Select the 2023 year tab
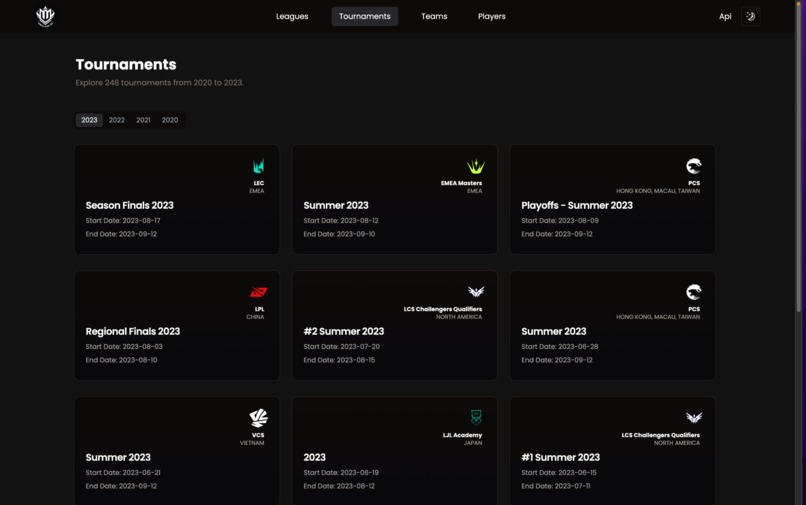The height and width of the screenshot is (505, 806). click(89, 120)
